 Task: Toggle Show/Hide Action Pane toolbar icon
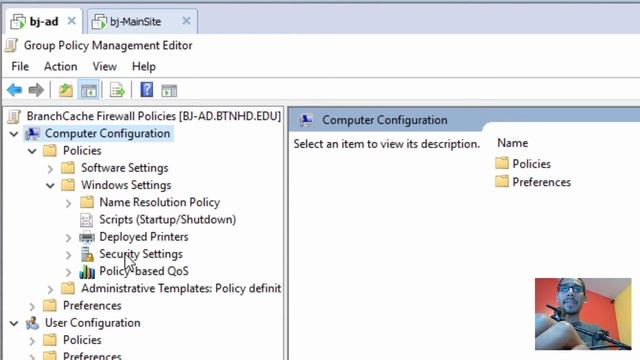click(169, 91)
